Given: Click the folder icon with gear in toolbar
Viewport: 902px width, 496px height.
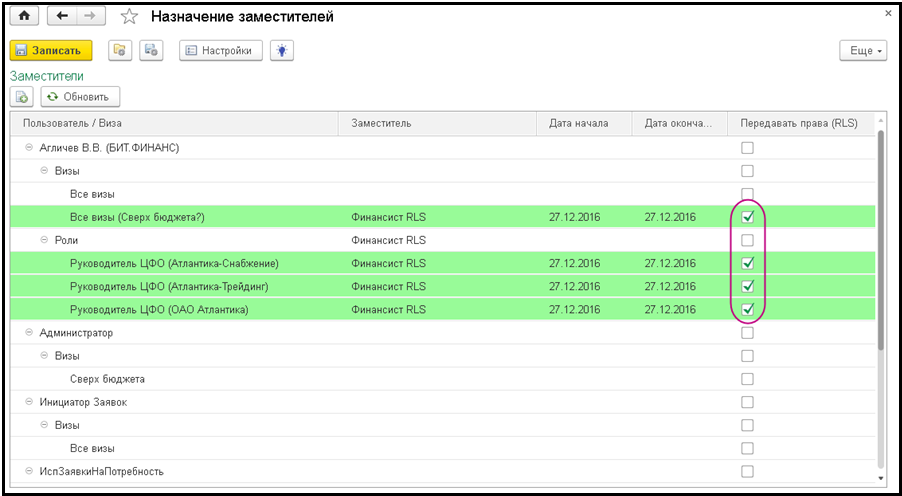Looking at the screenshot, I should coord(120,50).
